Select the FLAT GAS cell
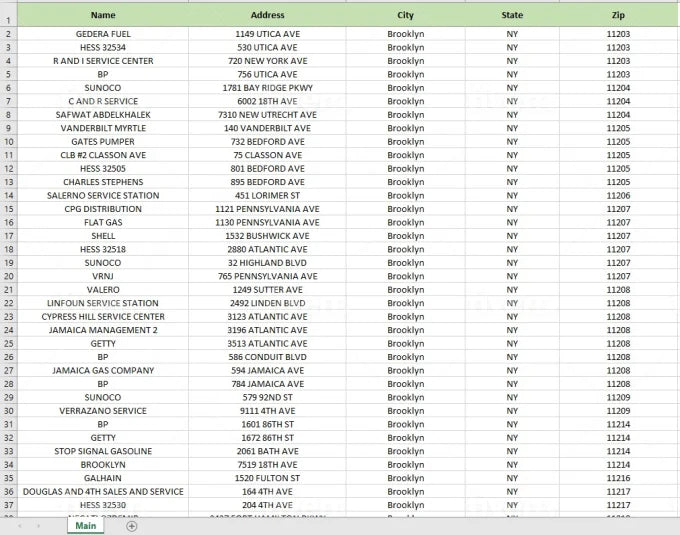The height and width of the screenshot is (535, 680). 103,222
